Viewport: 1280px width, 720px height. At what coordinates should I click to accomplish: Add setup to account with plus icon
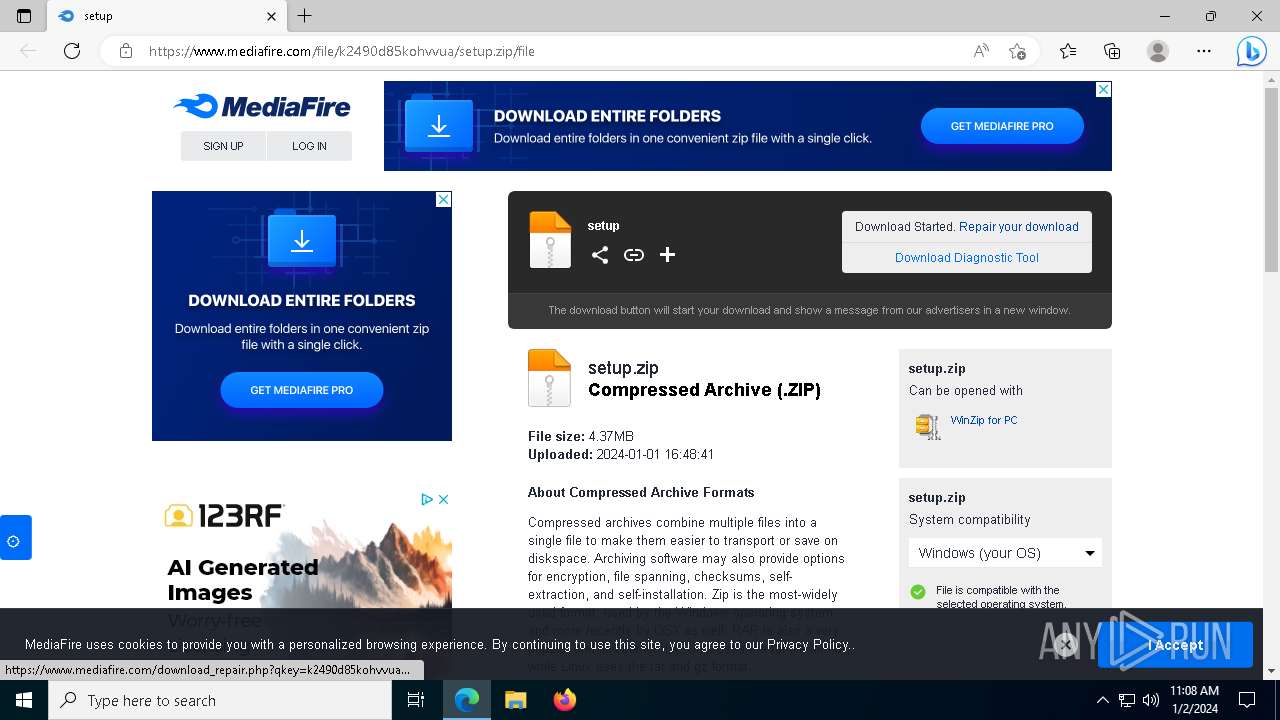click(x=667, y=255)
